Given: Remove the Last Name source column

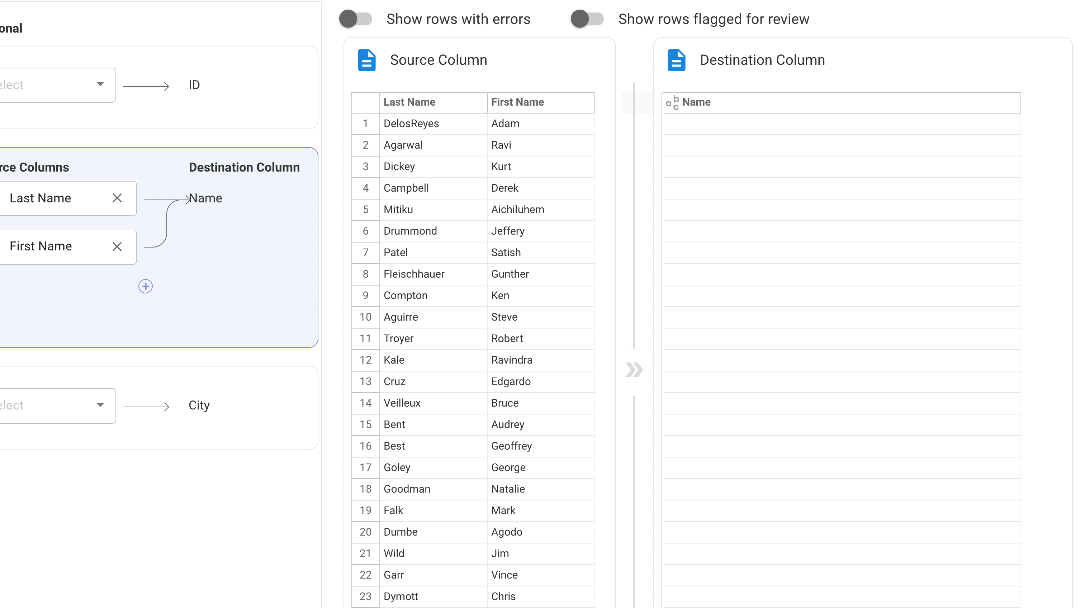Looking at the screenshot, I should click(x=117, y=198).
